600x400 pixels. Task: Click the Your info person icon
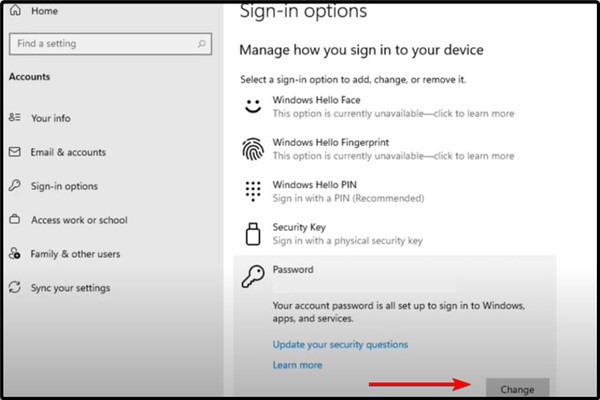[x=15, y=118]
